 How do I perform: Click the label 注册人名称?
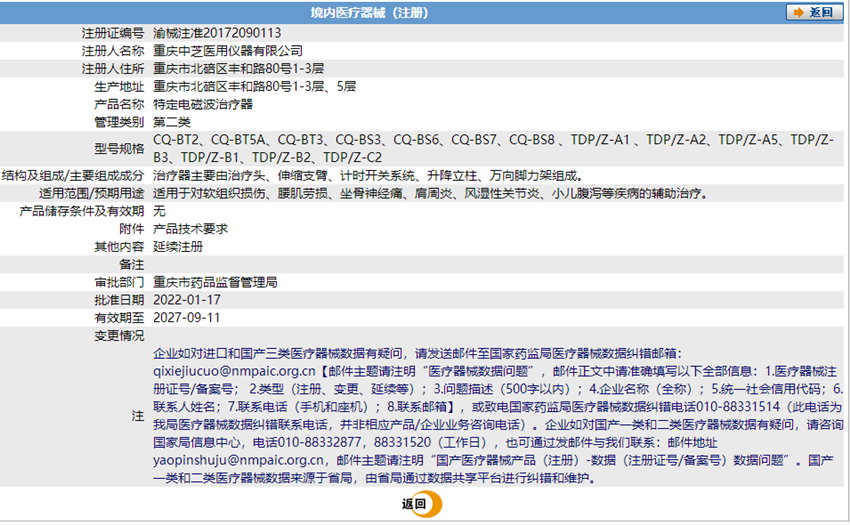[113, 51]
